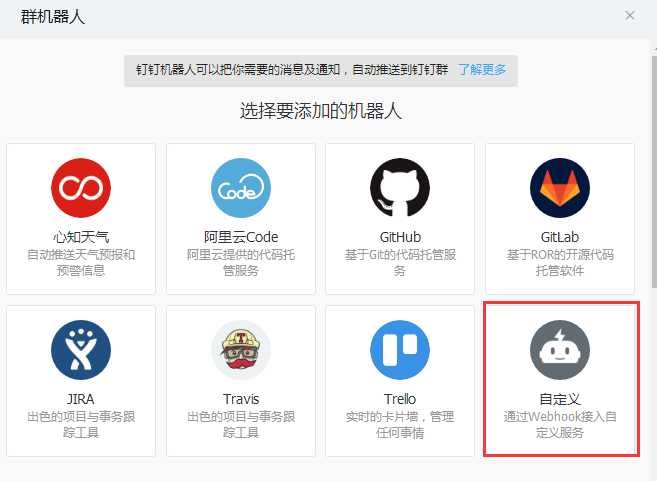Click the JIRA title label
This screenshot has height=481, width=657.
[81, 399]
